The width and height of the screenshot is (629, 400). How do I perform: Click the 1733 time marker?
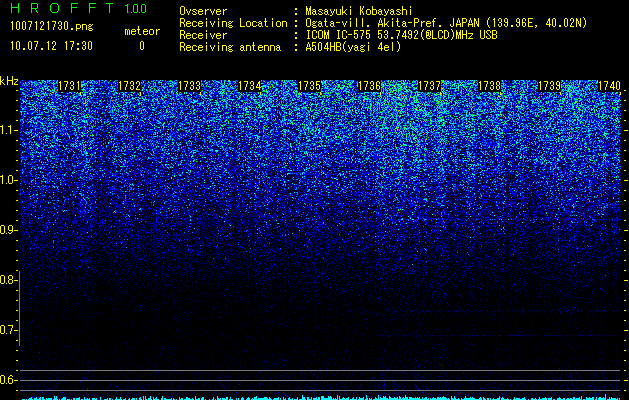tap(189, 86)
